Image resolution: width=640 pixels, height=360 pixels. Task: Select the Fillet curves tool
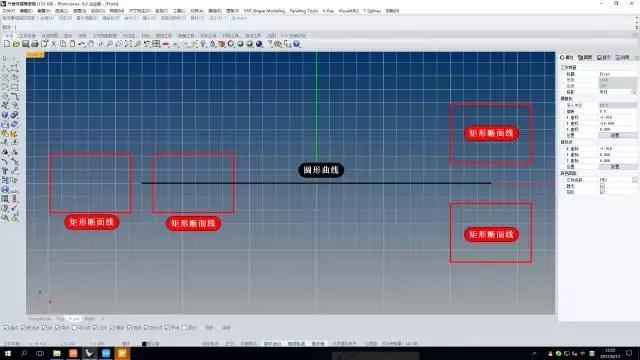pyautogui.click(x=14, y=97)
